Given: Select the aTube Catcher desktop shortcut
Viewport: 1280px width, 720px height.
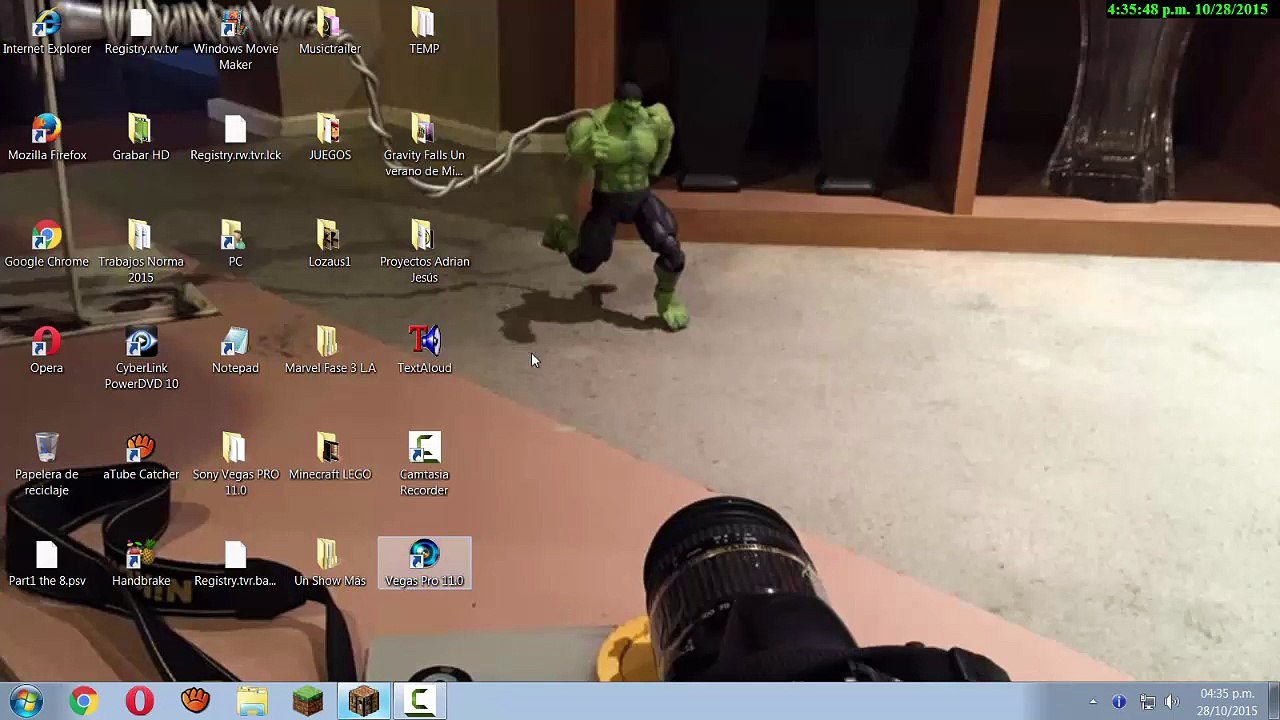Looking at the screenshot, I should pyautogui.click(x=141, y=457).
